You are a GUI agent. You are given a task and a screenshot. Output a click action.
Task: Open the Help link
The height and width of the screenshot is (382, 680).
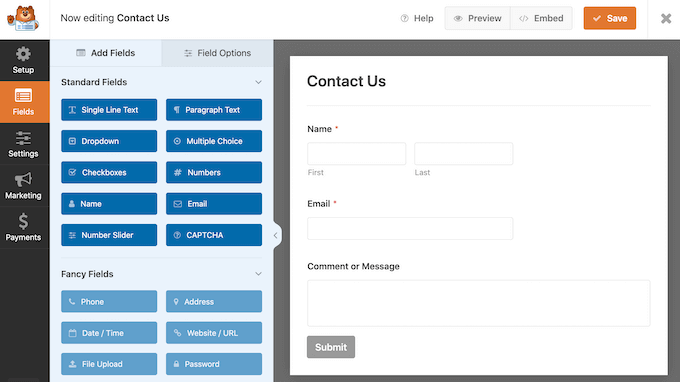pyautogui.click(x=417, y=18)
